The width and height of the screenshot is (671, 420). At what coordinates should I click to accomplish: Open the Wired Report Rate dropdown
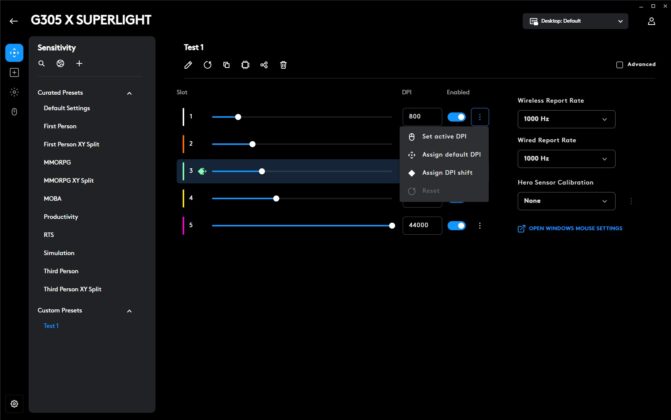(566, 158)
